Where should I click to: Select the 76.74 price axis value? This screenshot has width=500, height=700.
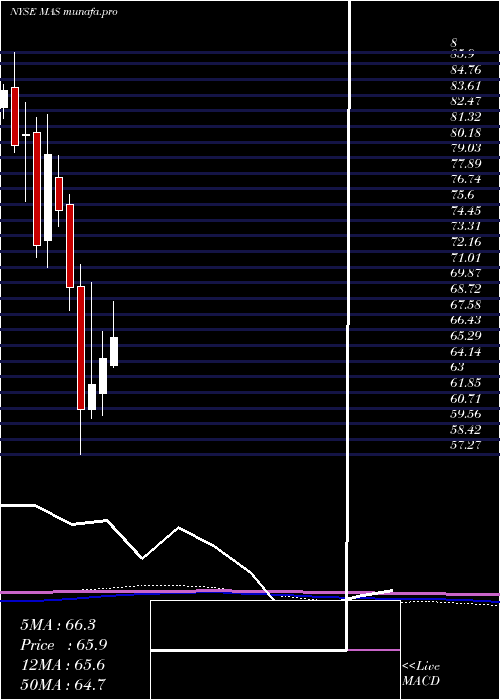(466, 179)
